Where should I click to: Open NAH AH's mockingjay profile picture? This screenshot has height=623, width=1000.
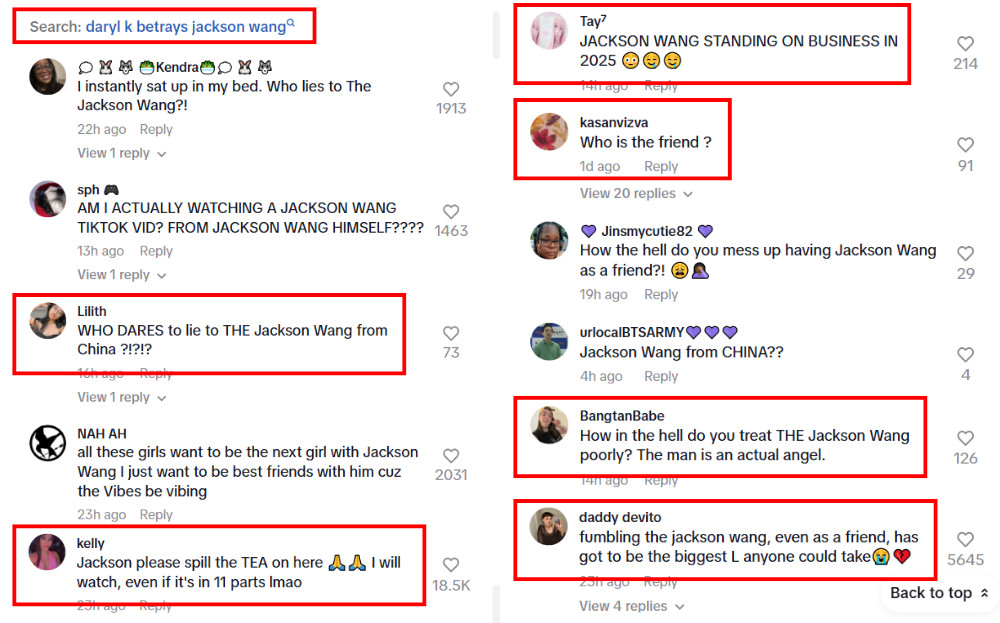pos(48,443)
